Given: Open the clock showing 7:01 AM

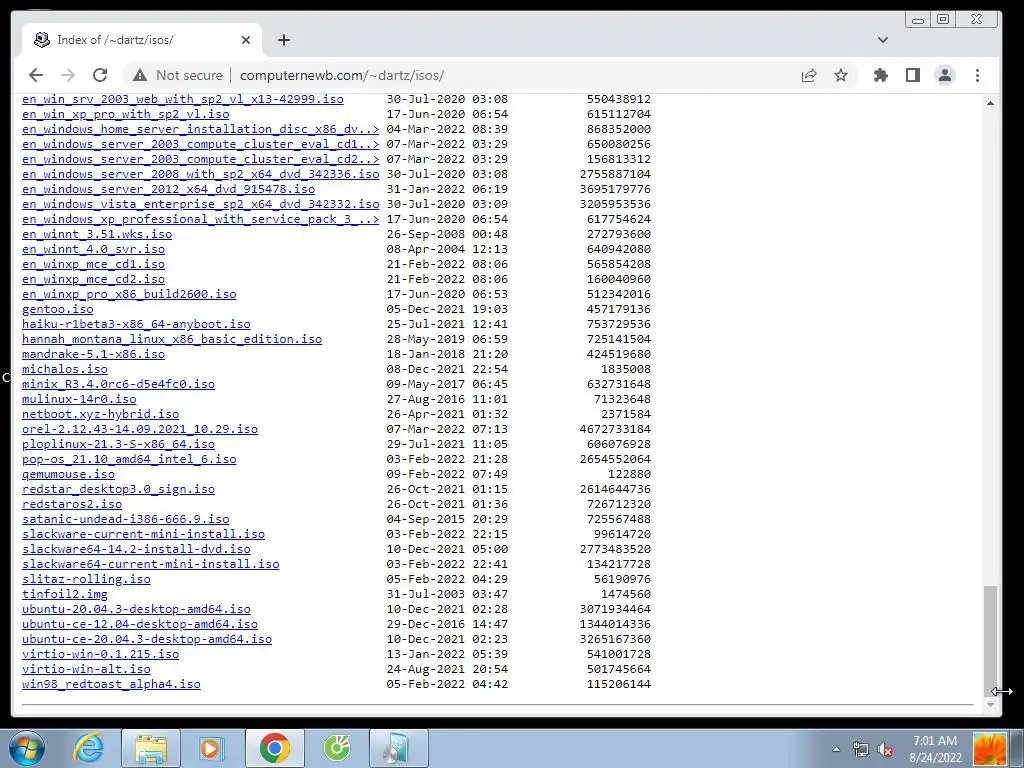Looking at the screenshot, I should point(935,748).
